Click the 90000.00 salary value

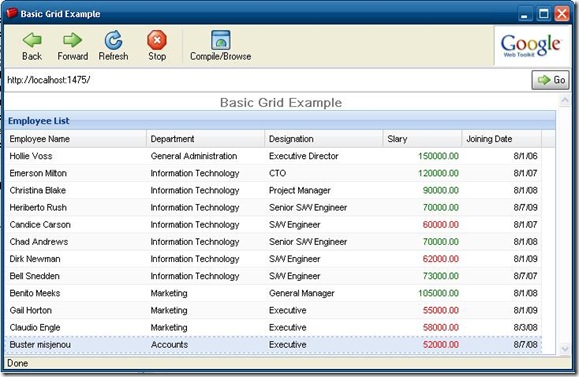[x=441, y=190]
